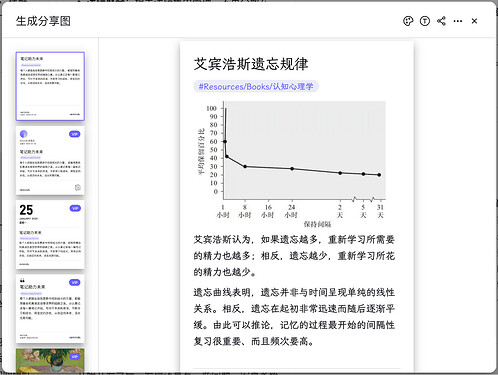Click the 艾宾浩斯遗忘规律 title in preview
The image size is (498, 375).
251,64
